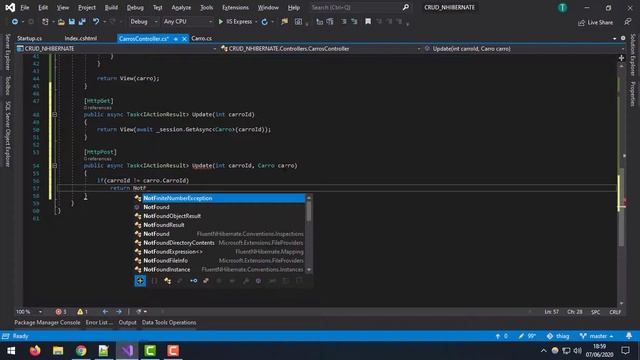Click the bookmark icon in the toolbar
The width and height of the screenshot is (640, 360).
(x=368, y=22)
